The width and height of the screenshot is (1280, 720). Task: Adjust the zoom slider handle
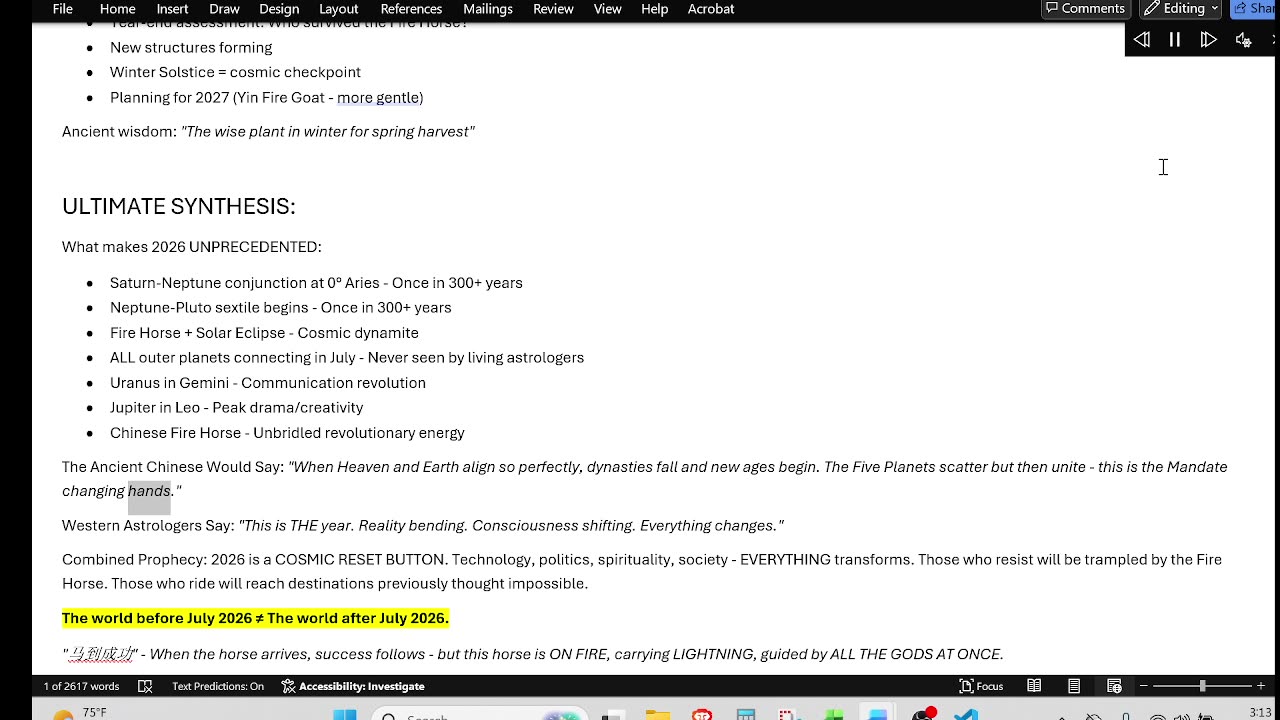click(x=1202, y=686)
